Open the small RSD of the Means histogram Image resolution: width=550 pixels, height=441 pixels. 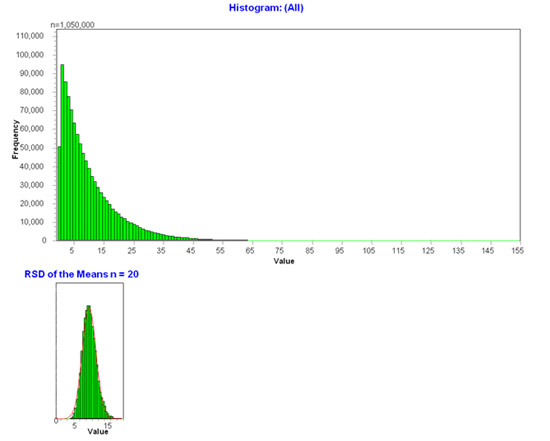click(x=90, y=351)
